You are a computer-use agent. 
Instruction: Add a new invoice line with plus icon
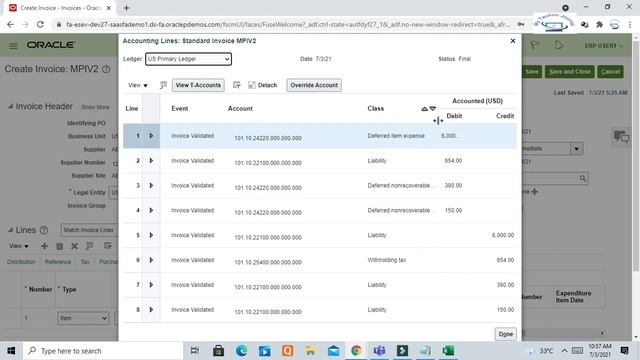tap(44, 246)
